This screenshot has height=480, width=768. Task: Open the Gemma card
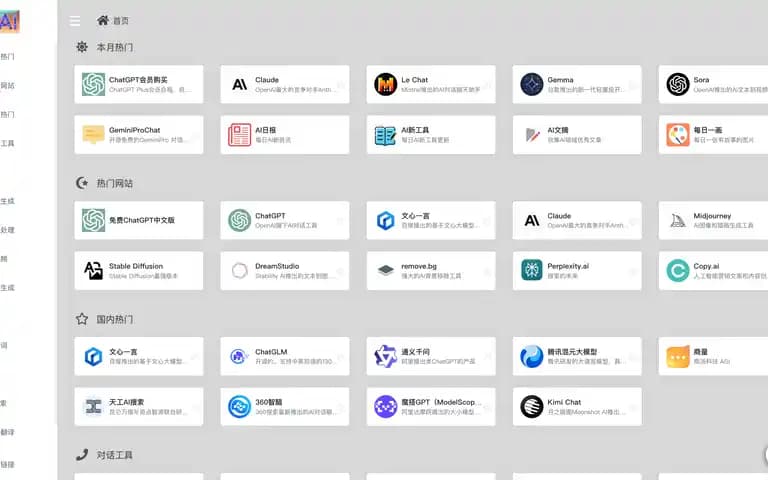(577, 84)
